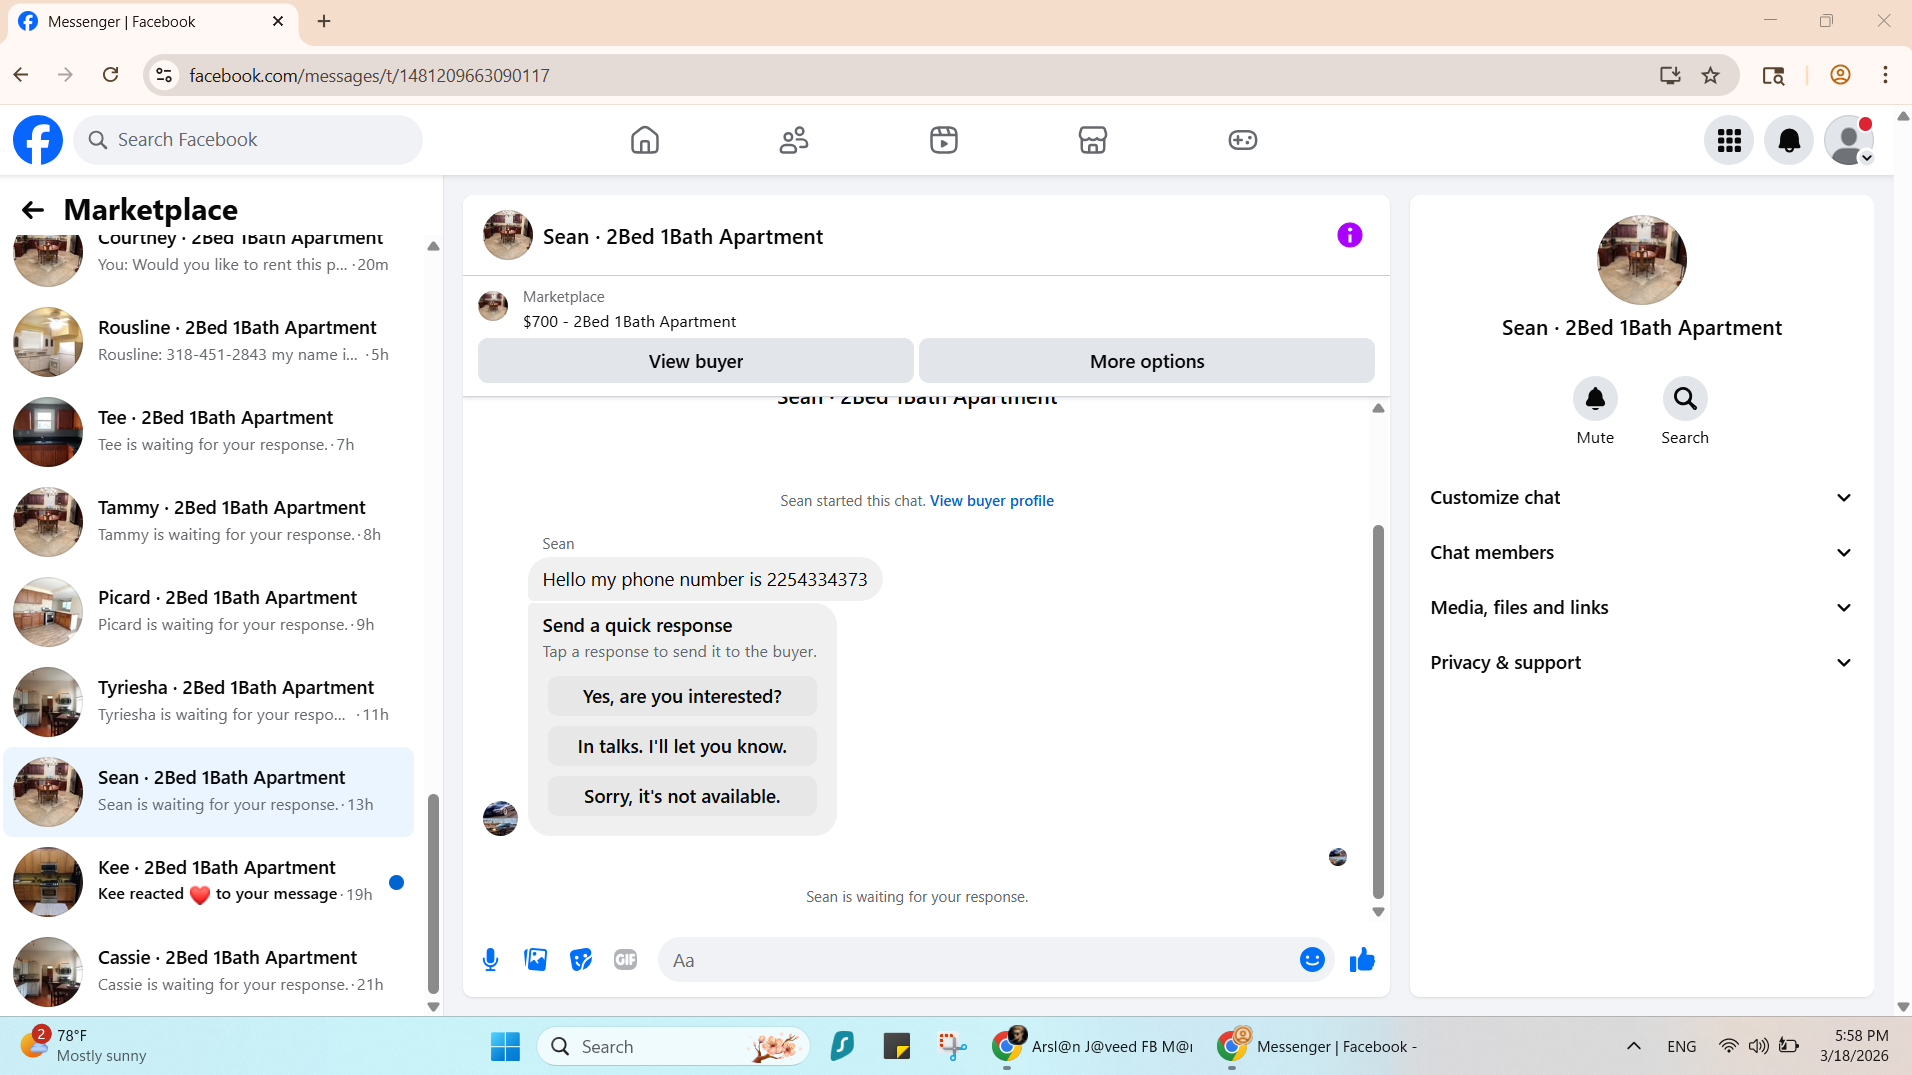Click View buyer button
Image resolution: width=1912 pixels, height=1075 pixels.
[696, 361]
